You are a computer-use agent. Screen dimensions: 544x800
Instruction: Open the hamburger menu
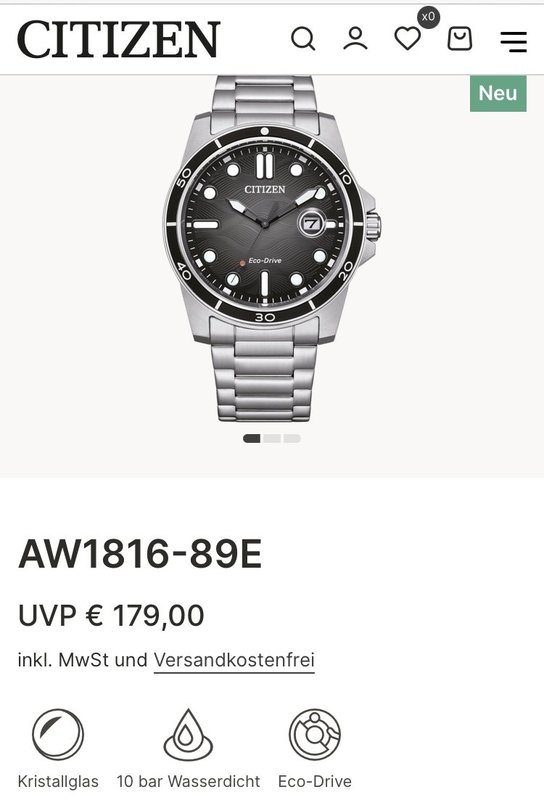click(x=513, y=41)
